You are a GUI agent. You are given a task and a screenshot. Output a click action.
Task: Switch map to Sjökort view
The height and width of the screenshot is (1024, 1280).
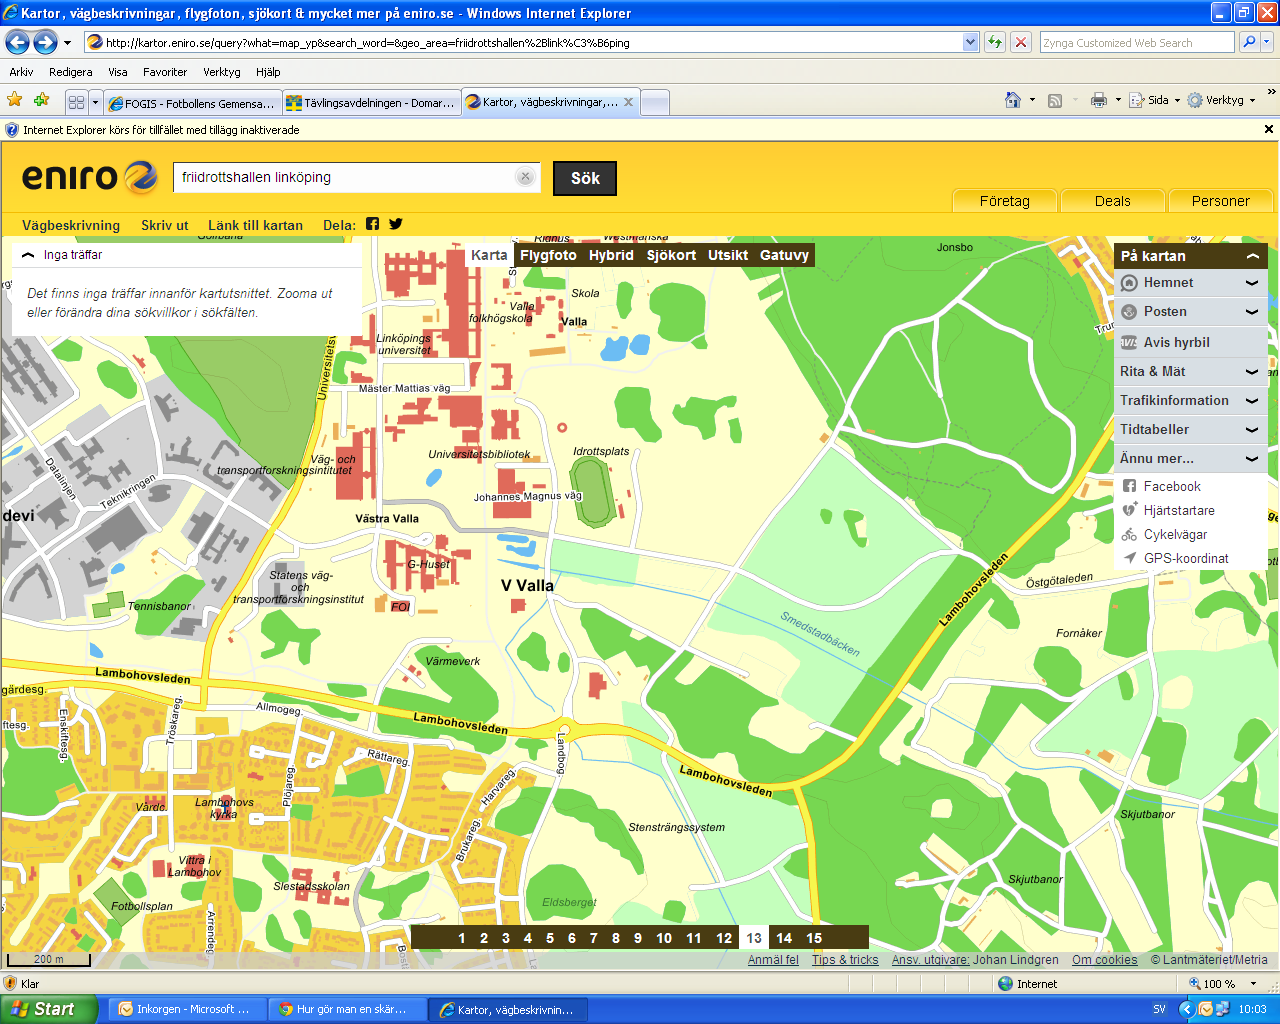(671, 255)
